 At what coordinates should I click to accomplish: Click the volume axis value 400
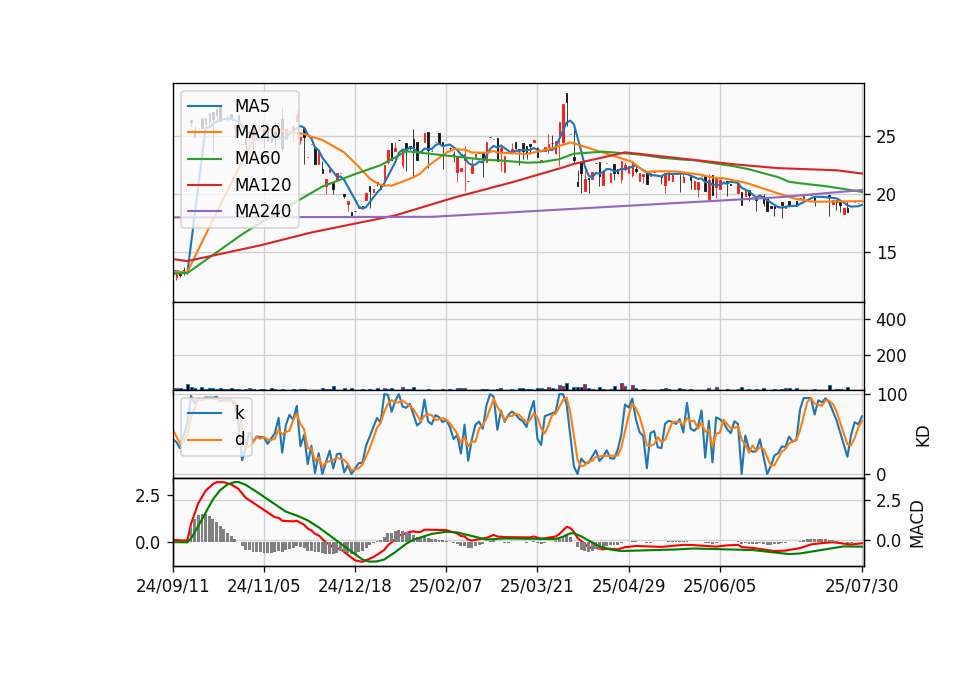[891, 320]
